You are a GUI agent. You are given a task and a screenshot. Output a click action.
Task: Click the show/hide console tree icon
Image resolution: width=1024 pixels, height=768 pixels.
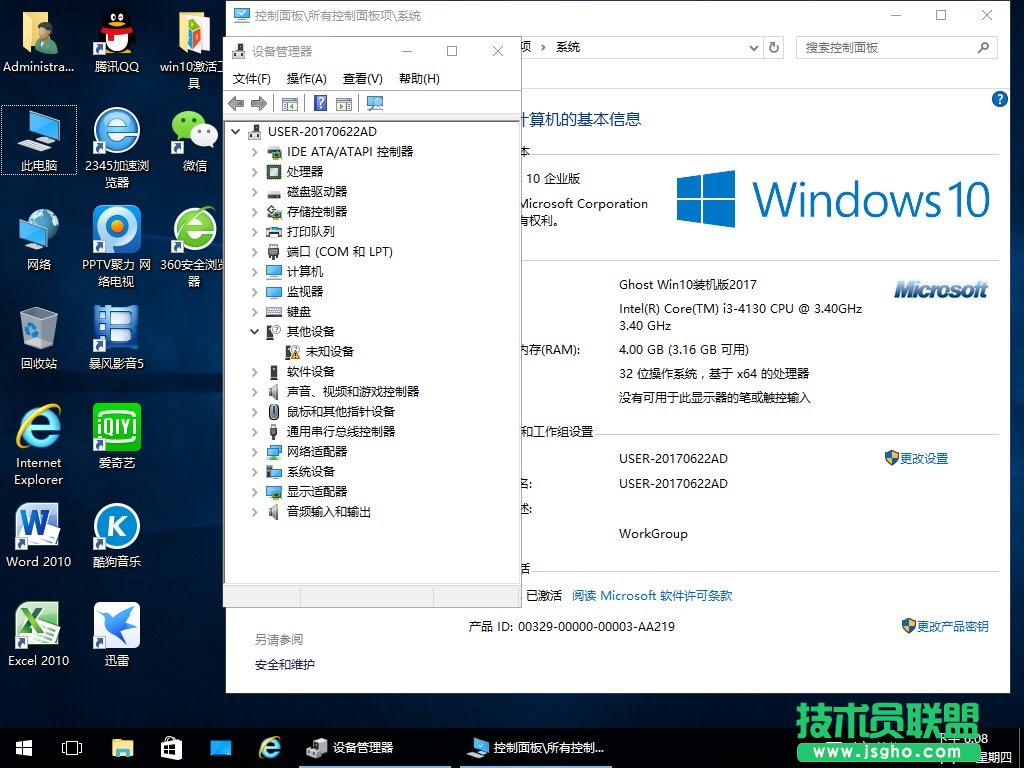point(290,103)
